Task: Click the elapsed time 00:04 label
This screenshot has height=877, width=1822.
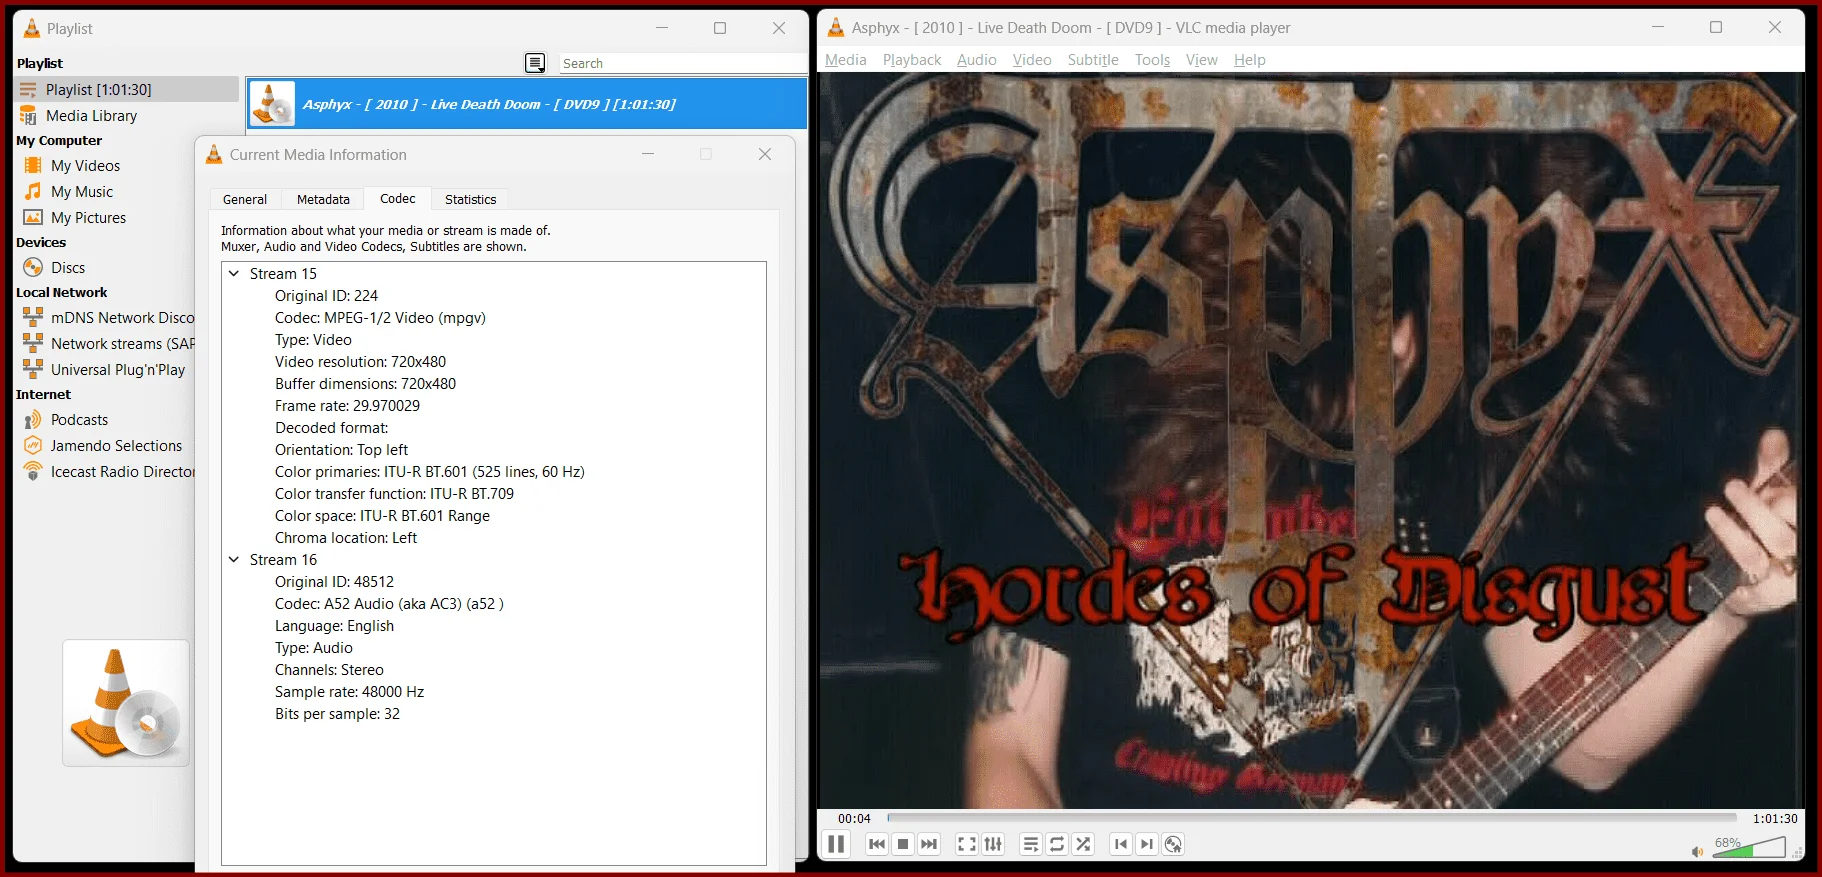Action: (x=854, y=818)
